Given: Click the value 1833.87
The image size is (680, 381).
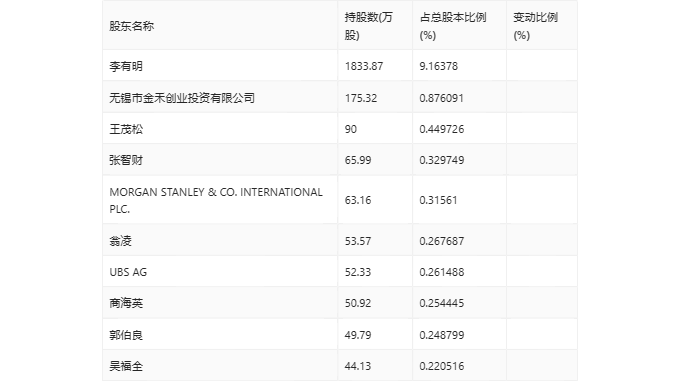Looking at the screenshot, I should click(x=364, y=66).
